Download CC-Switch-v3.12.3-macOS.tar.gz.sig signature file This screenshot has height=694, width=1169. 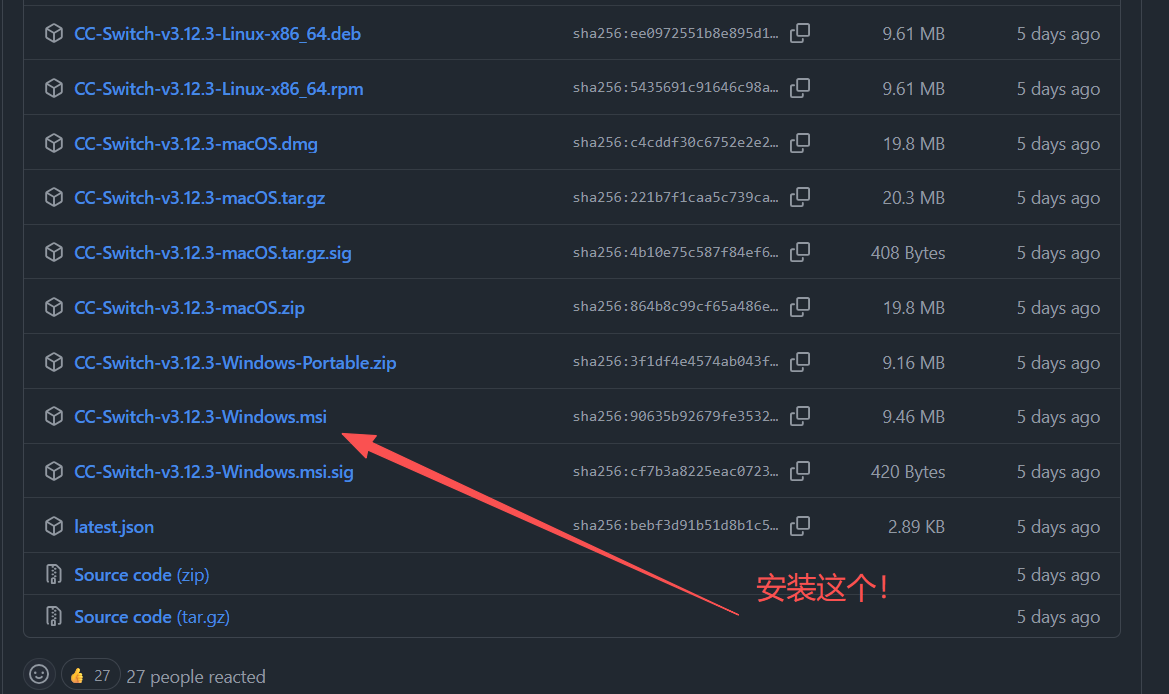tap(213, 253)
